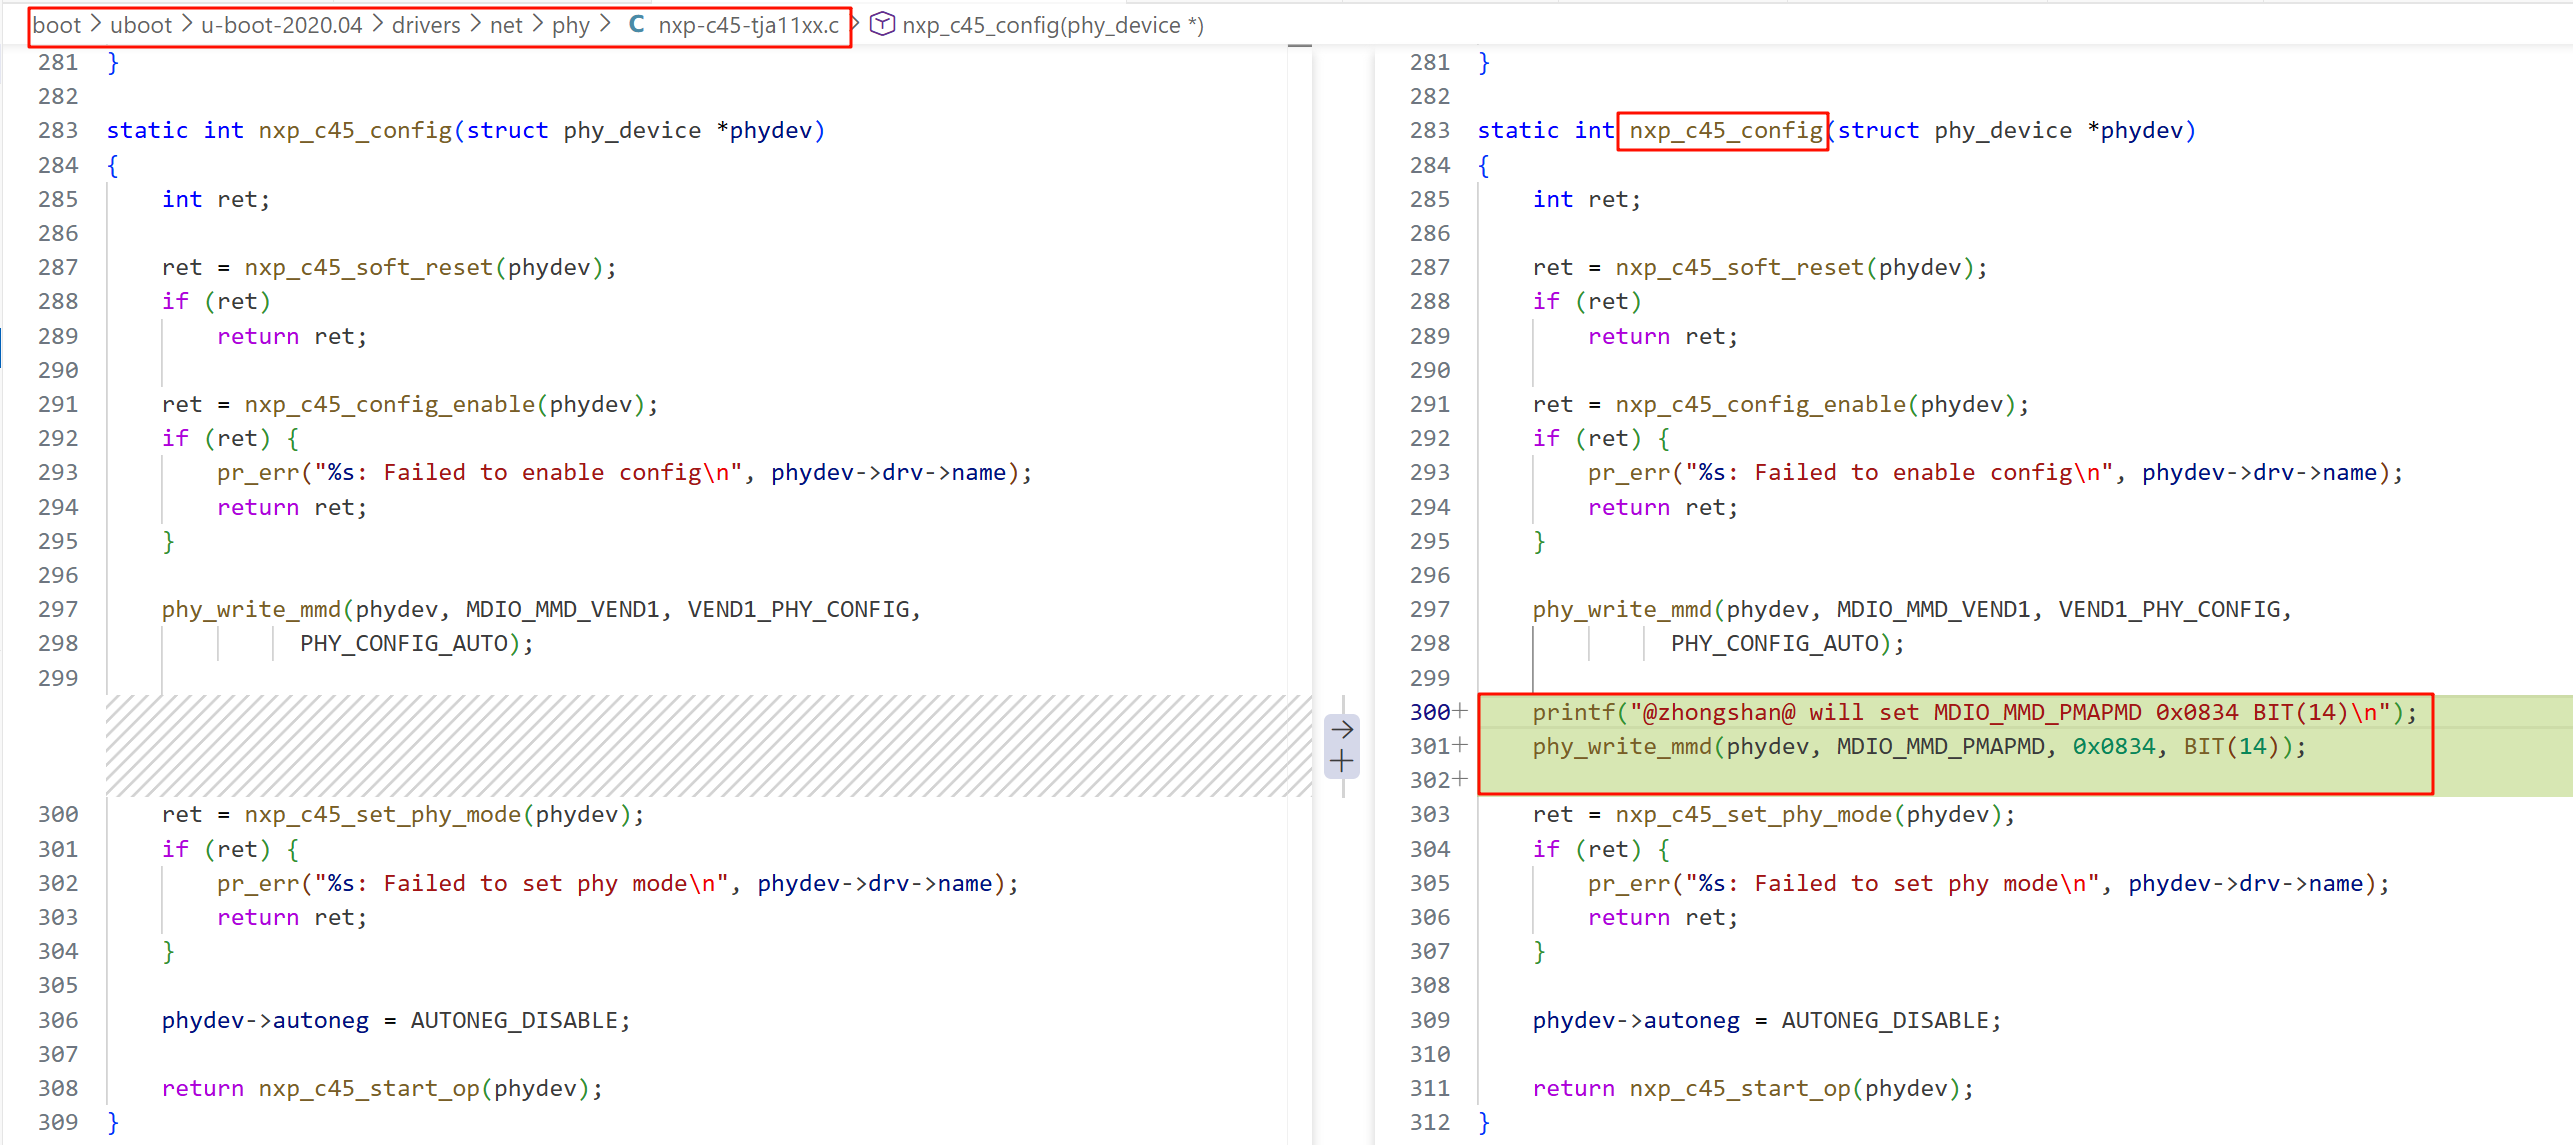Expand the chevron between boot and uboot
The width and height of the screenshot is (2573, 1145).
coord(96,24)
